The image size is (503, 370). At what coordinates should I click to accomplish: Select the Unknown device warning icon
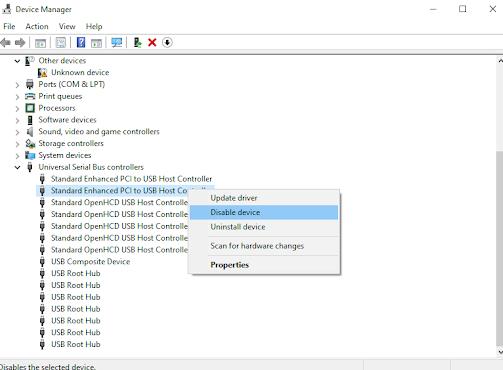(x=42, y=72)
